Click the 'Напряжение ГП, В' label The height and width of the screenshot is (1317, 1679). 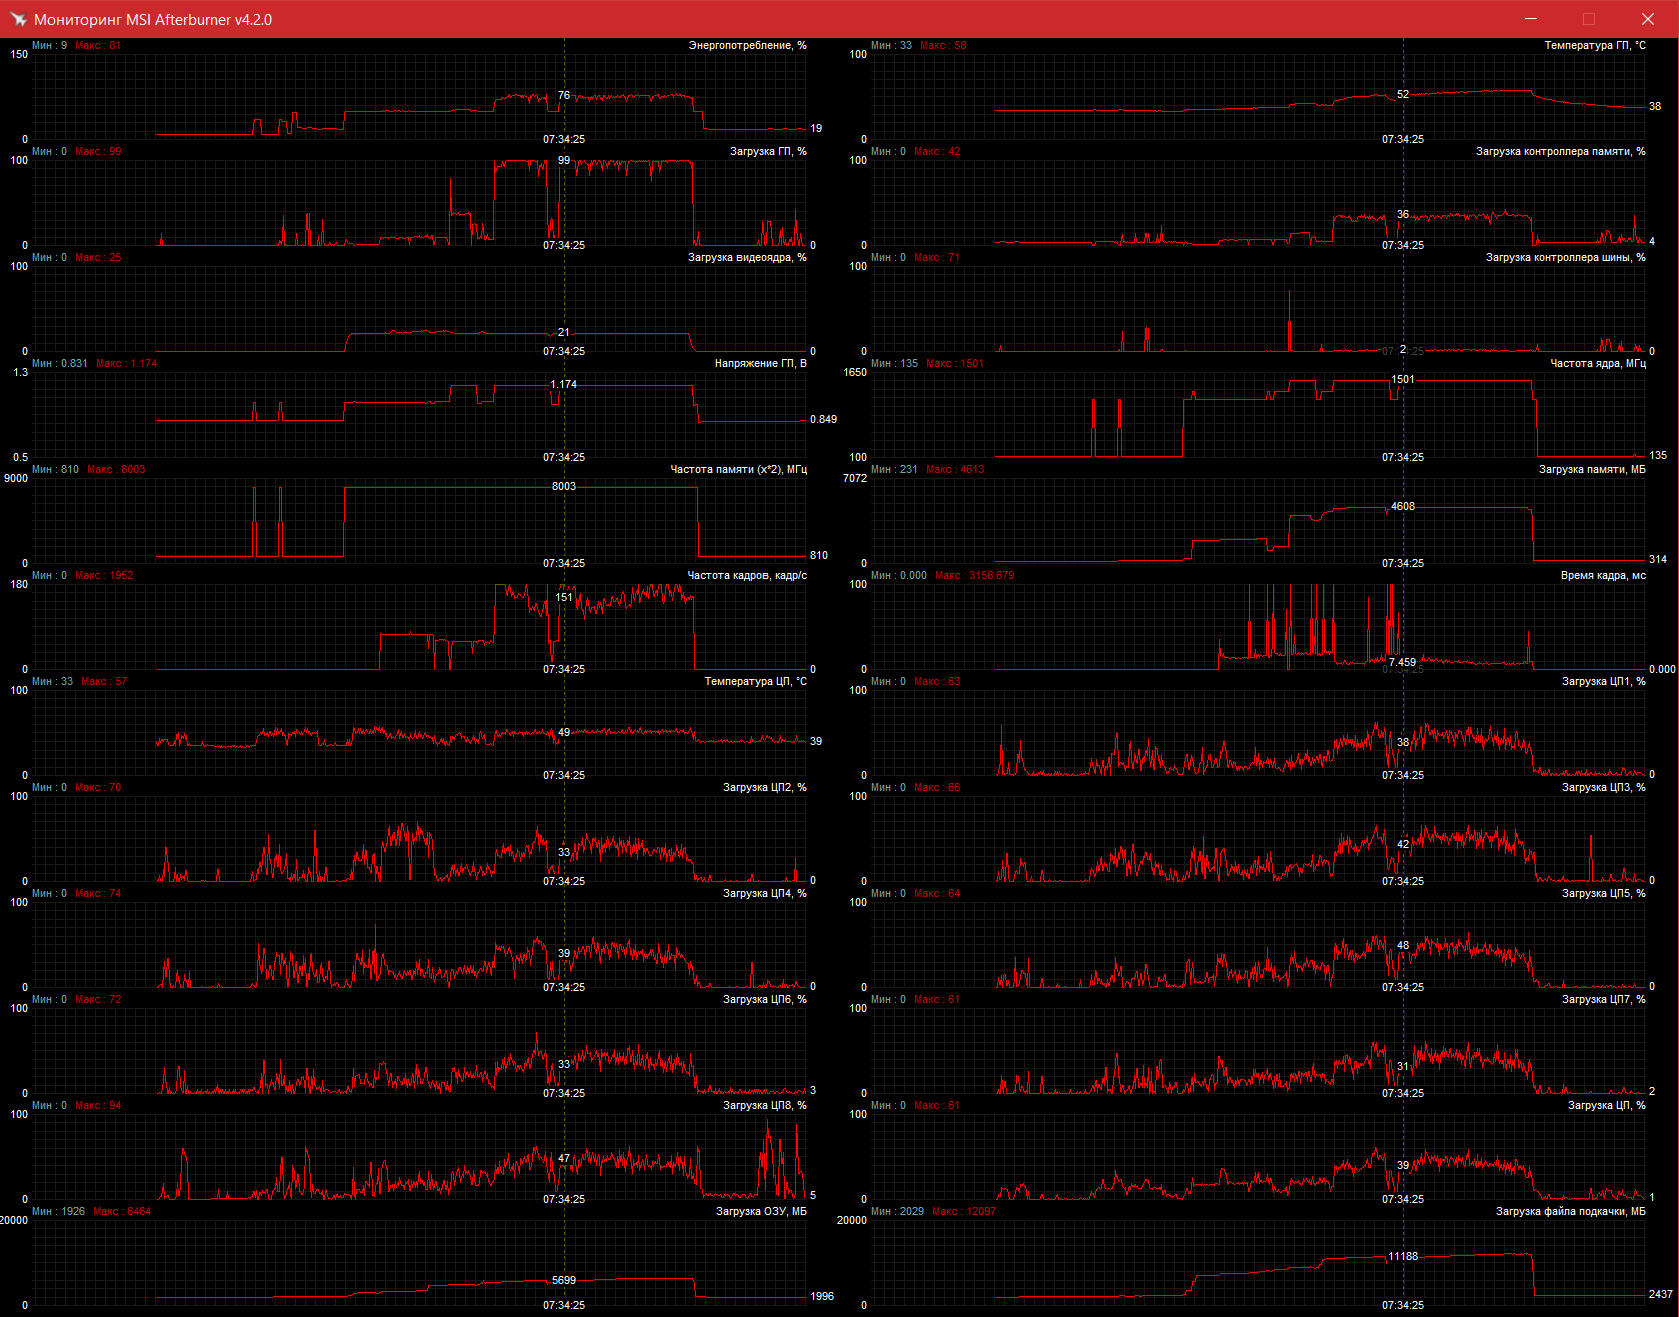(x=760, y=364)
